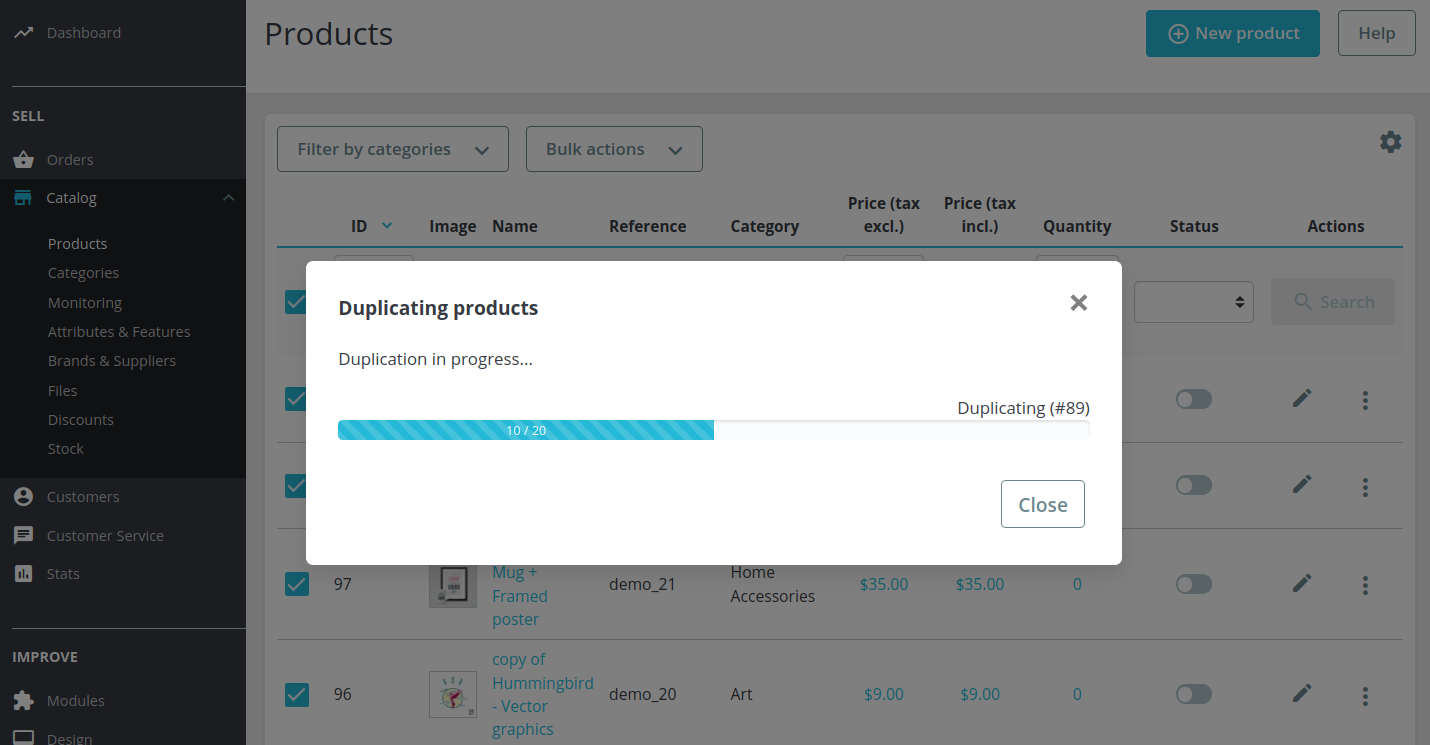The image size is (1430, 745).
Task: Click the duplication progress bar showing 10/20
Action: pos(526,429)
